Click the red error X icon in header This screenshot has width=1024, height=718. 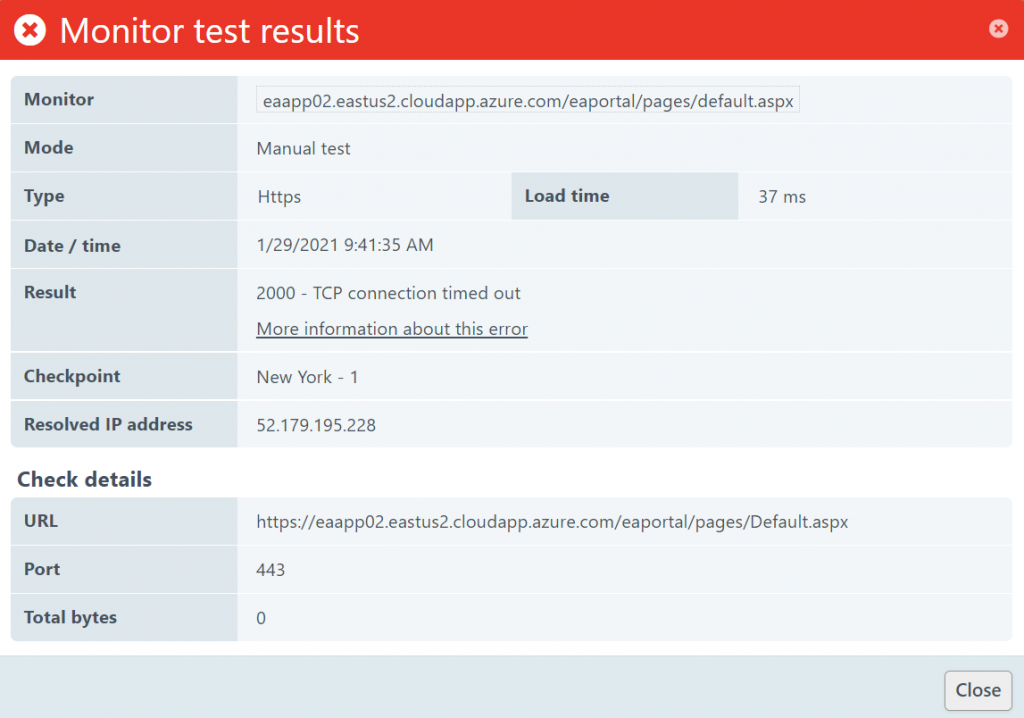30,30
